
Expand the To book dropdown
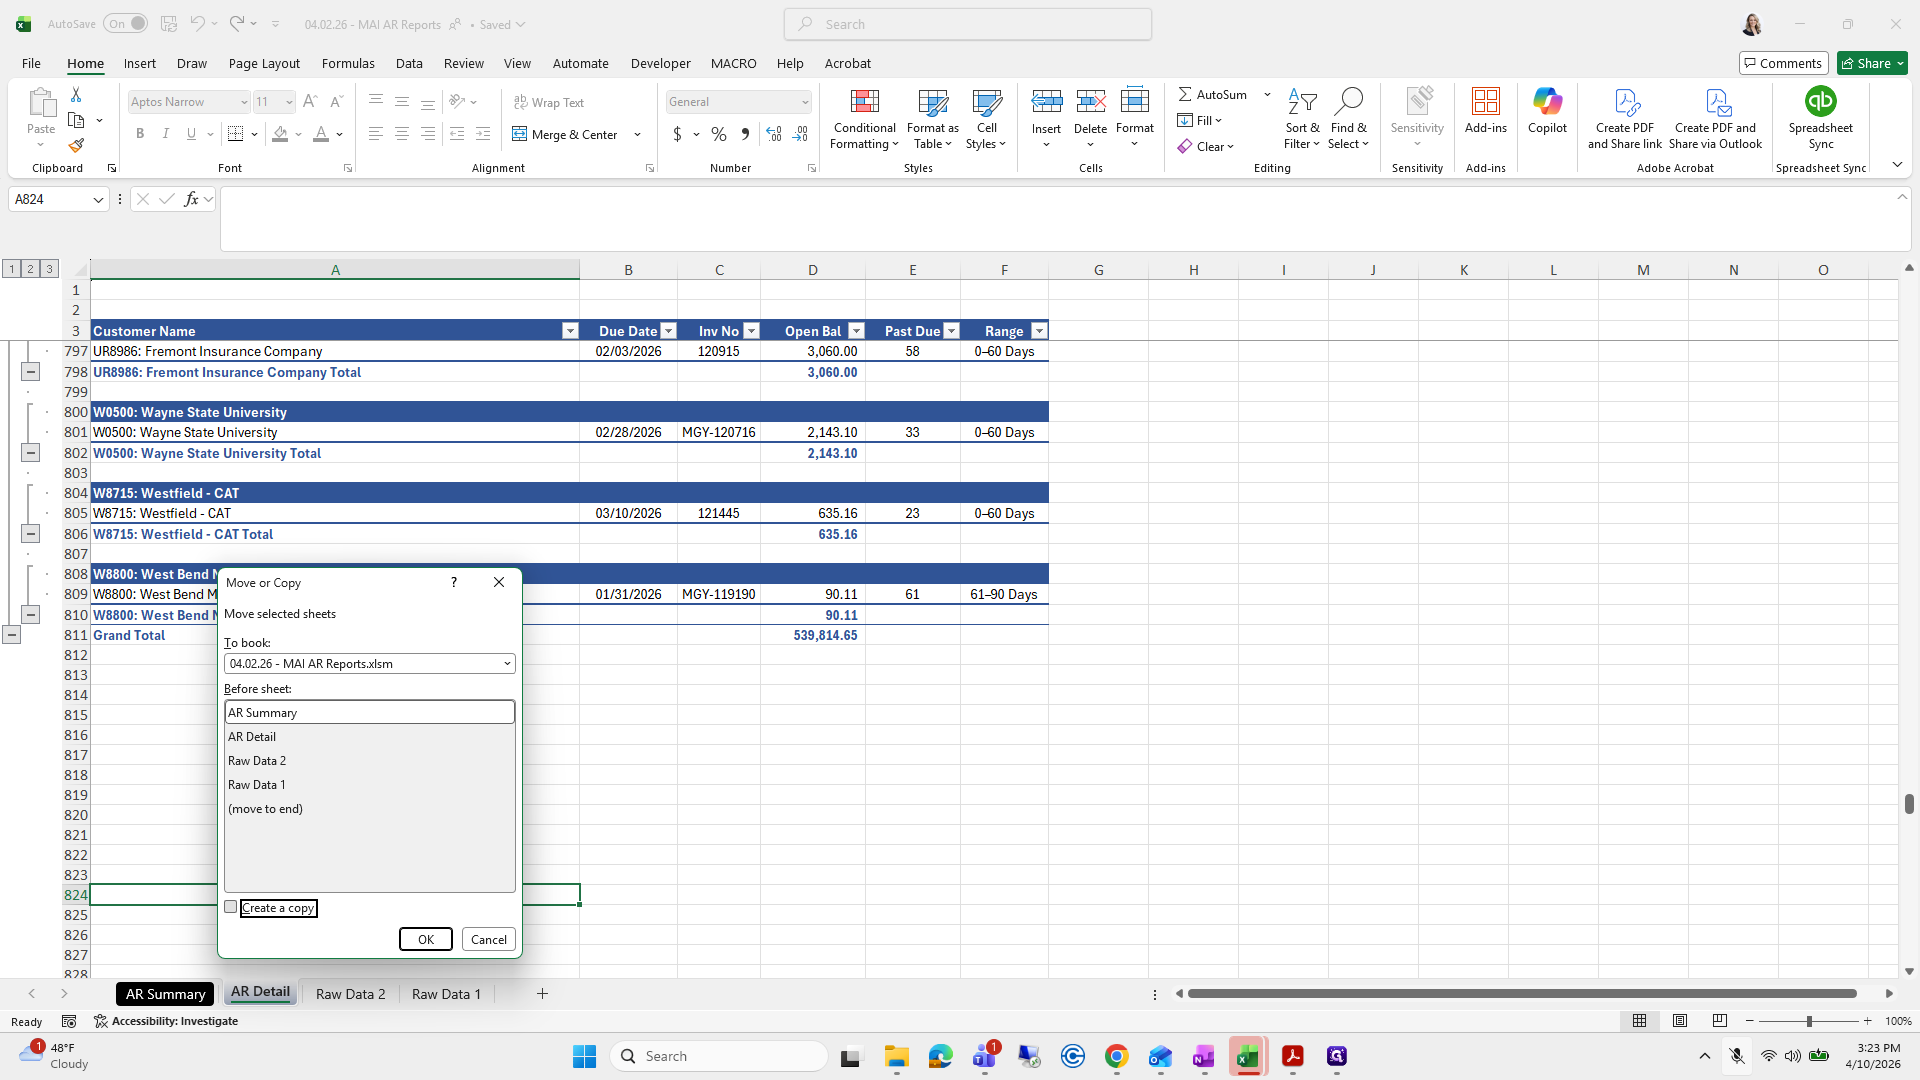tap(507, 663)
